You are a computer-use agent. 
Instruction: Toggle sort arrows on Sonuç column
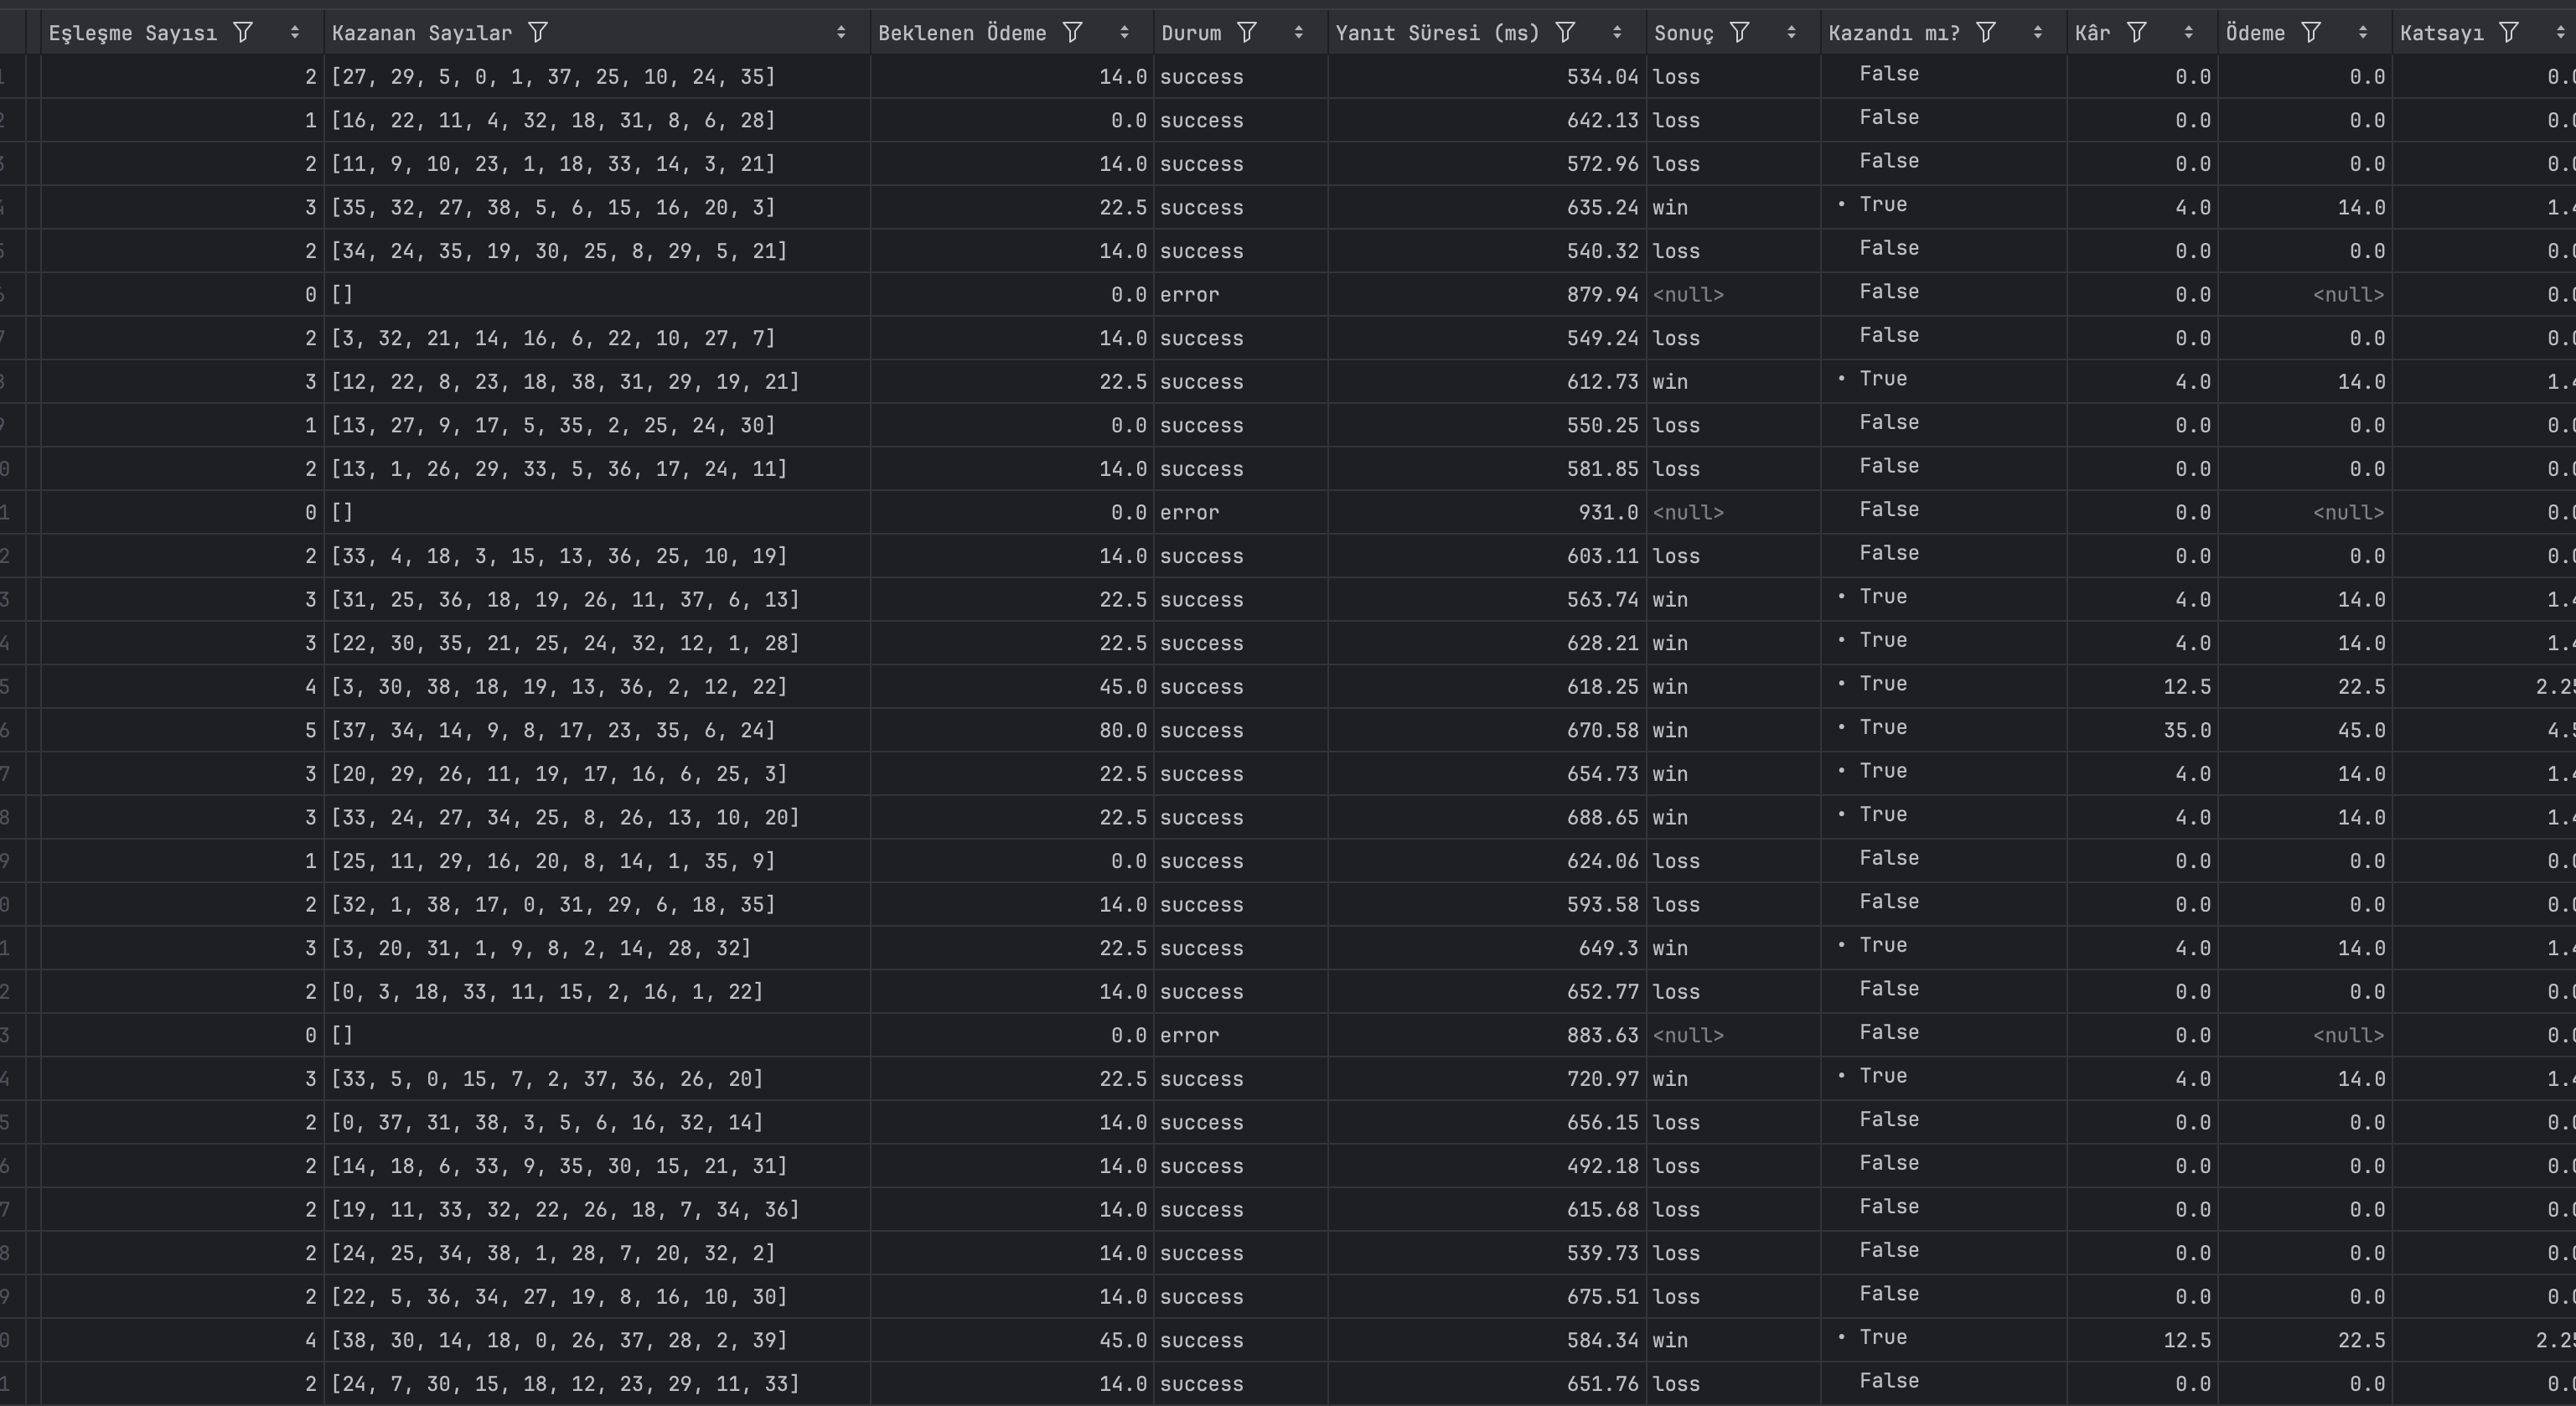(1791, 33)
